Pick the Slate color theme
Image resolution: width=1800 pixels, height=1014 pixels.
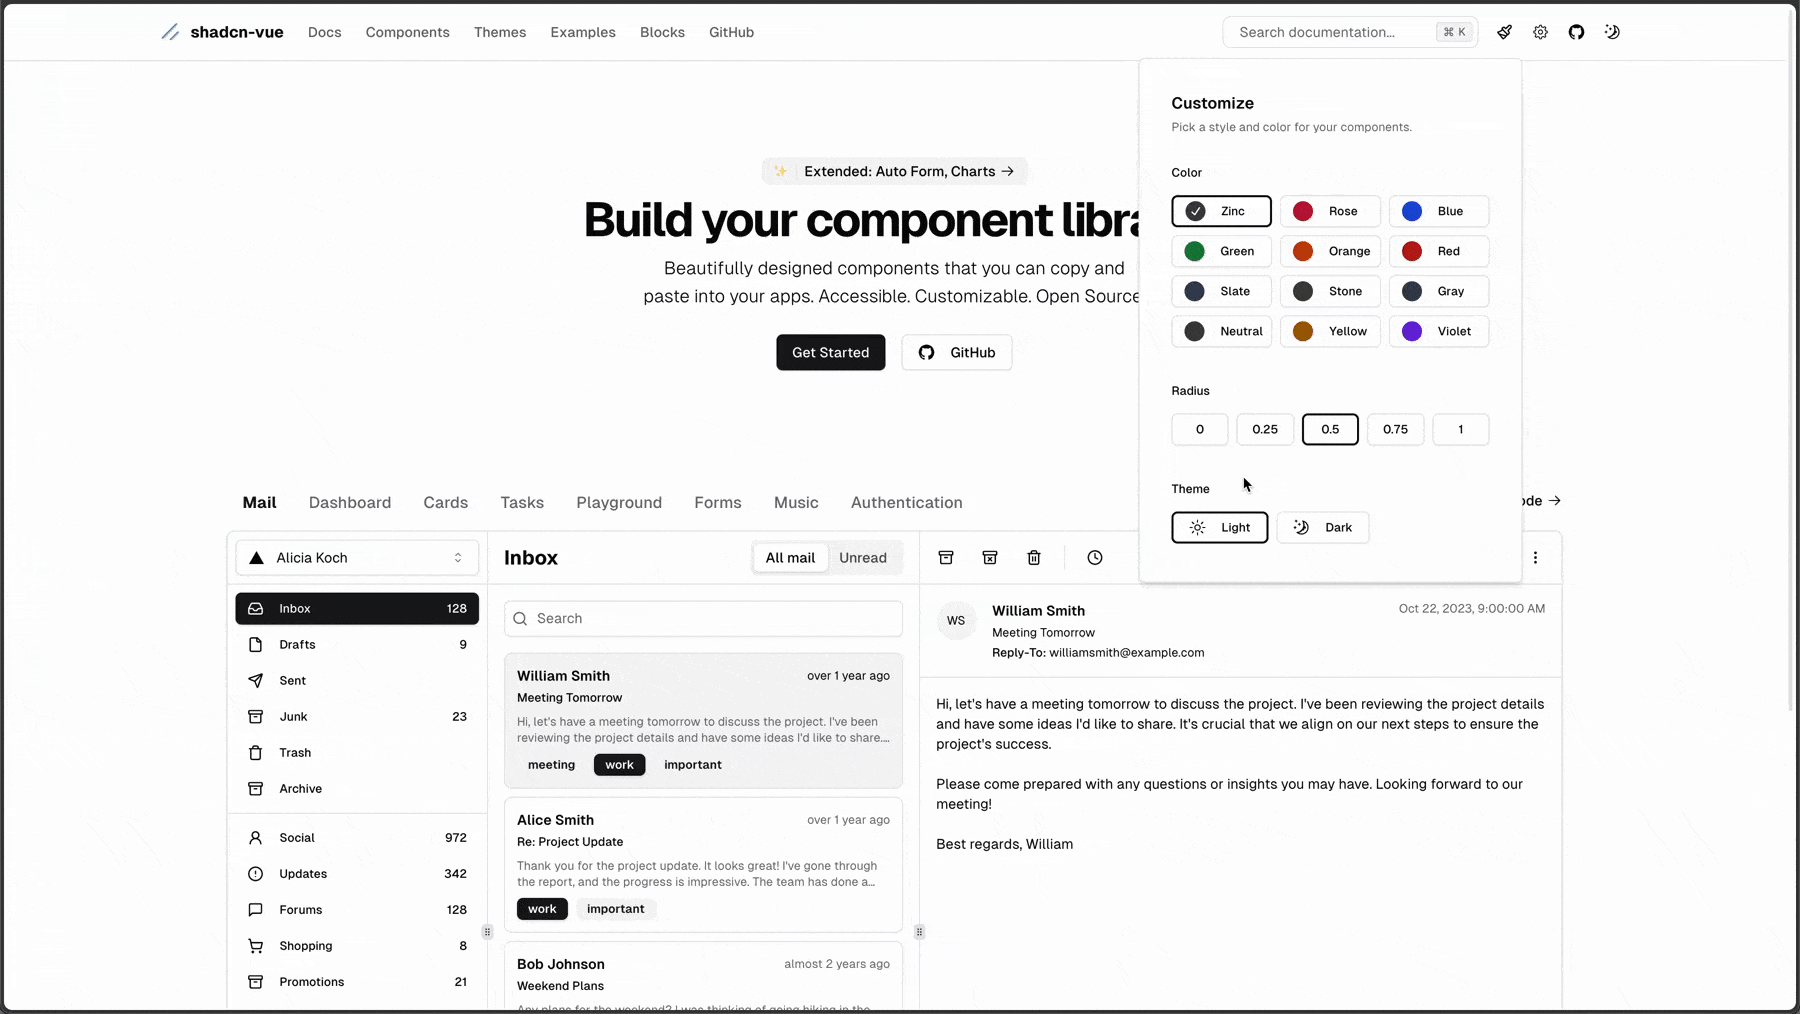pos(1221,291)
